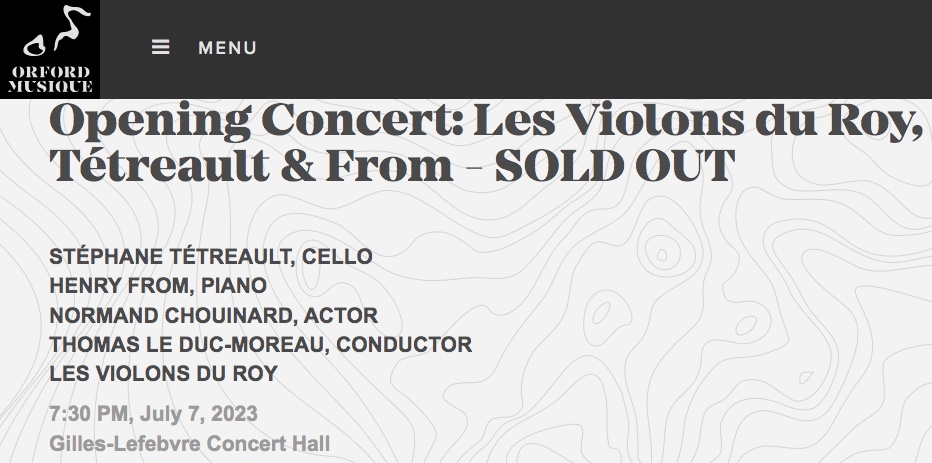The image size is (932, 463).
Task: Click the MENU label in header
Action: click(x=227, y=48)
